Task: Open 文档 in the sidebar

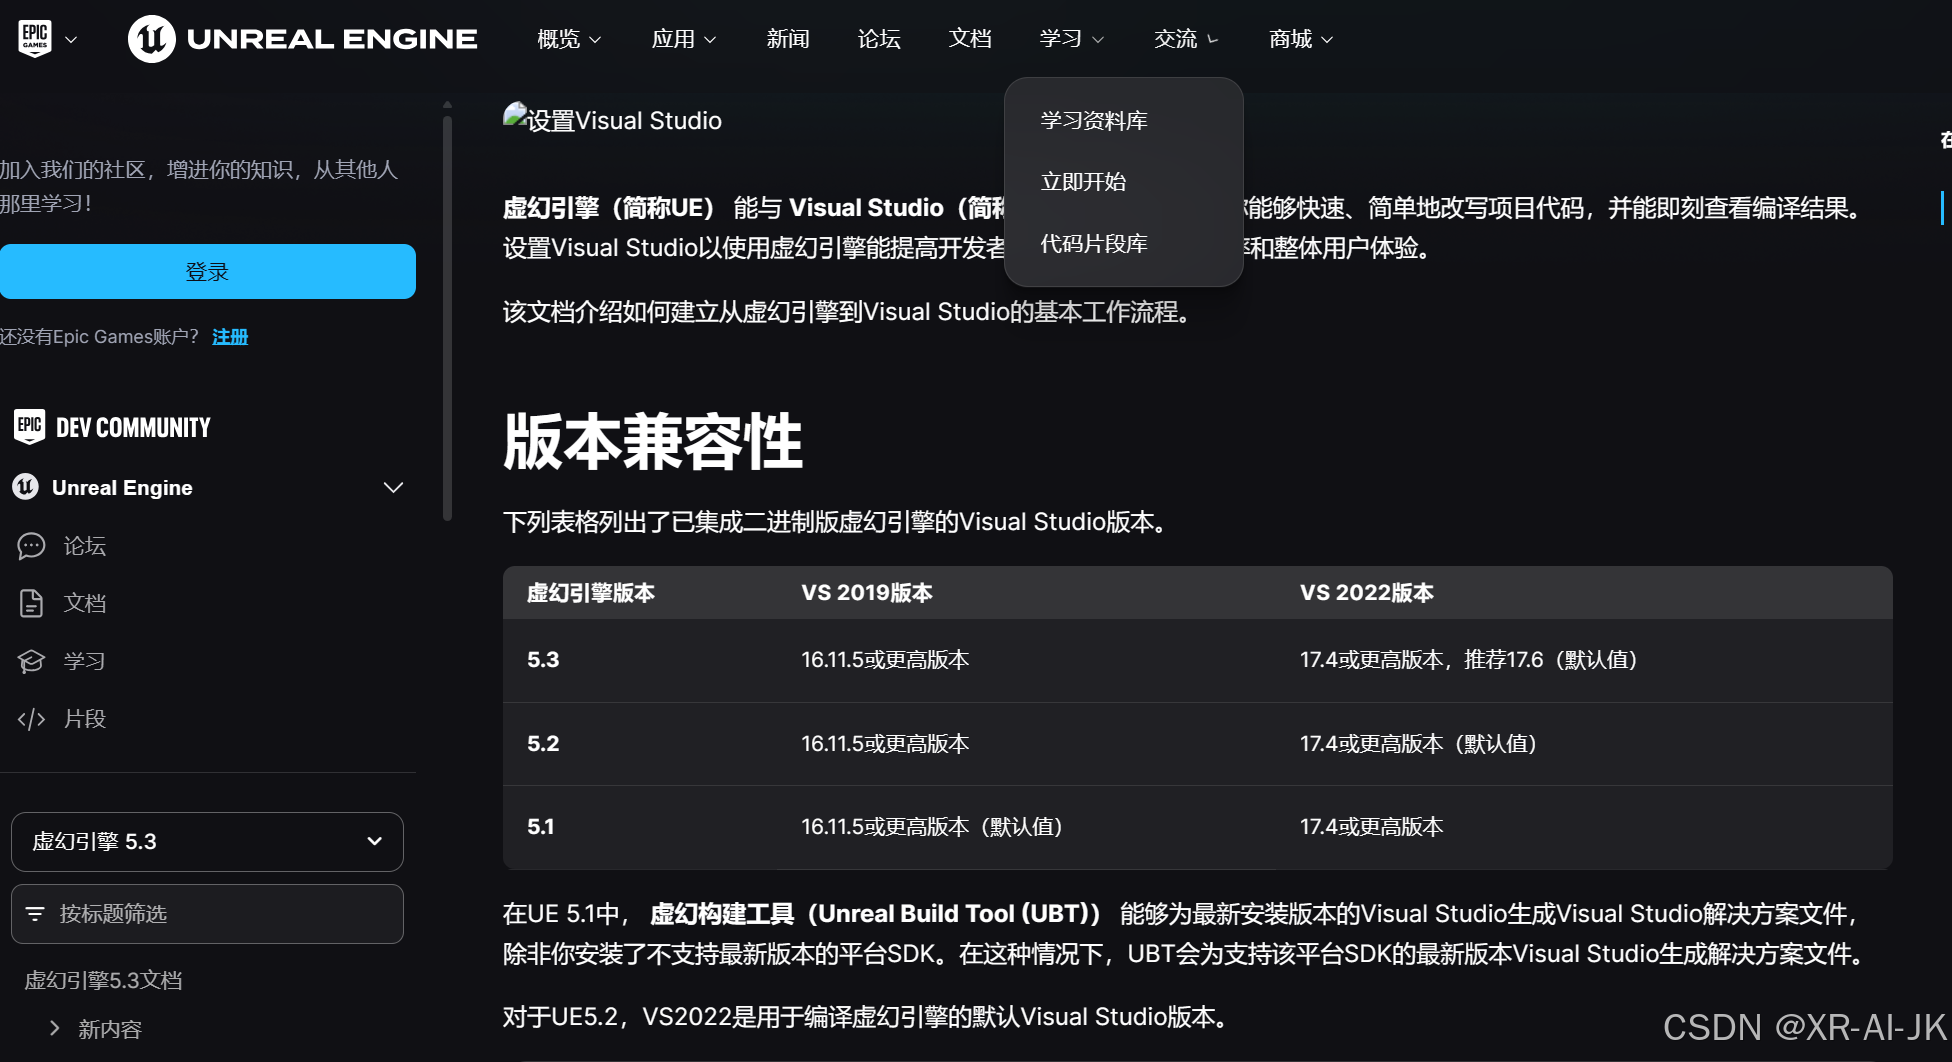Action: [x=85, y=603]
